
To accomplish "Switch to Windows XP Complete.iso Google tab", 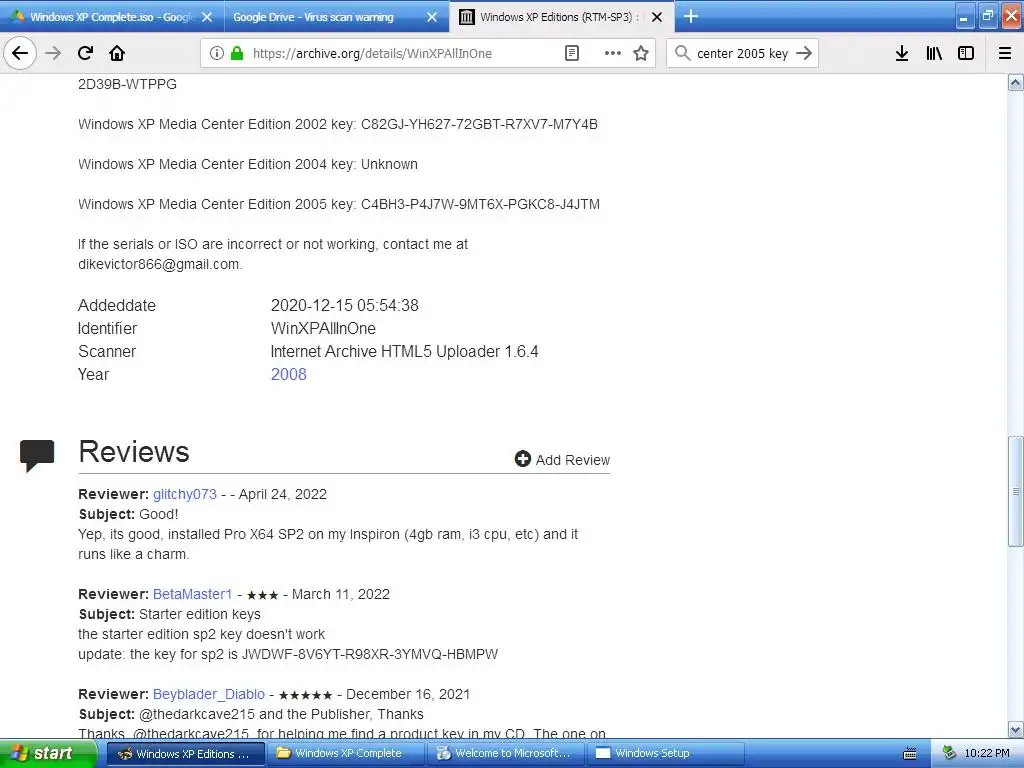I will [x=112, y=17].
